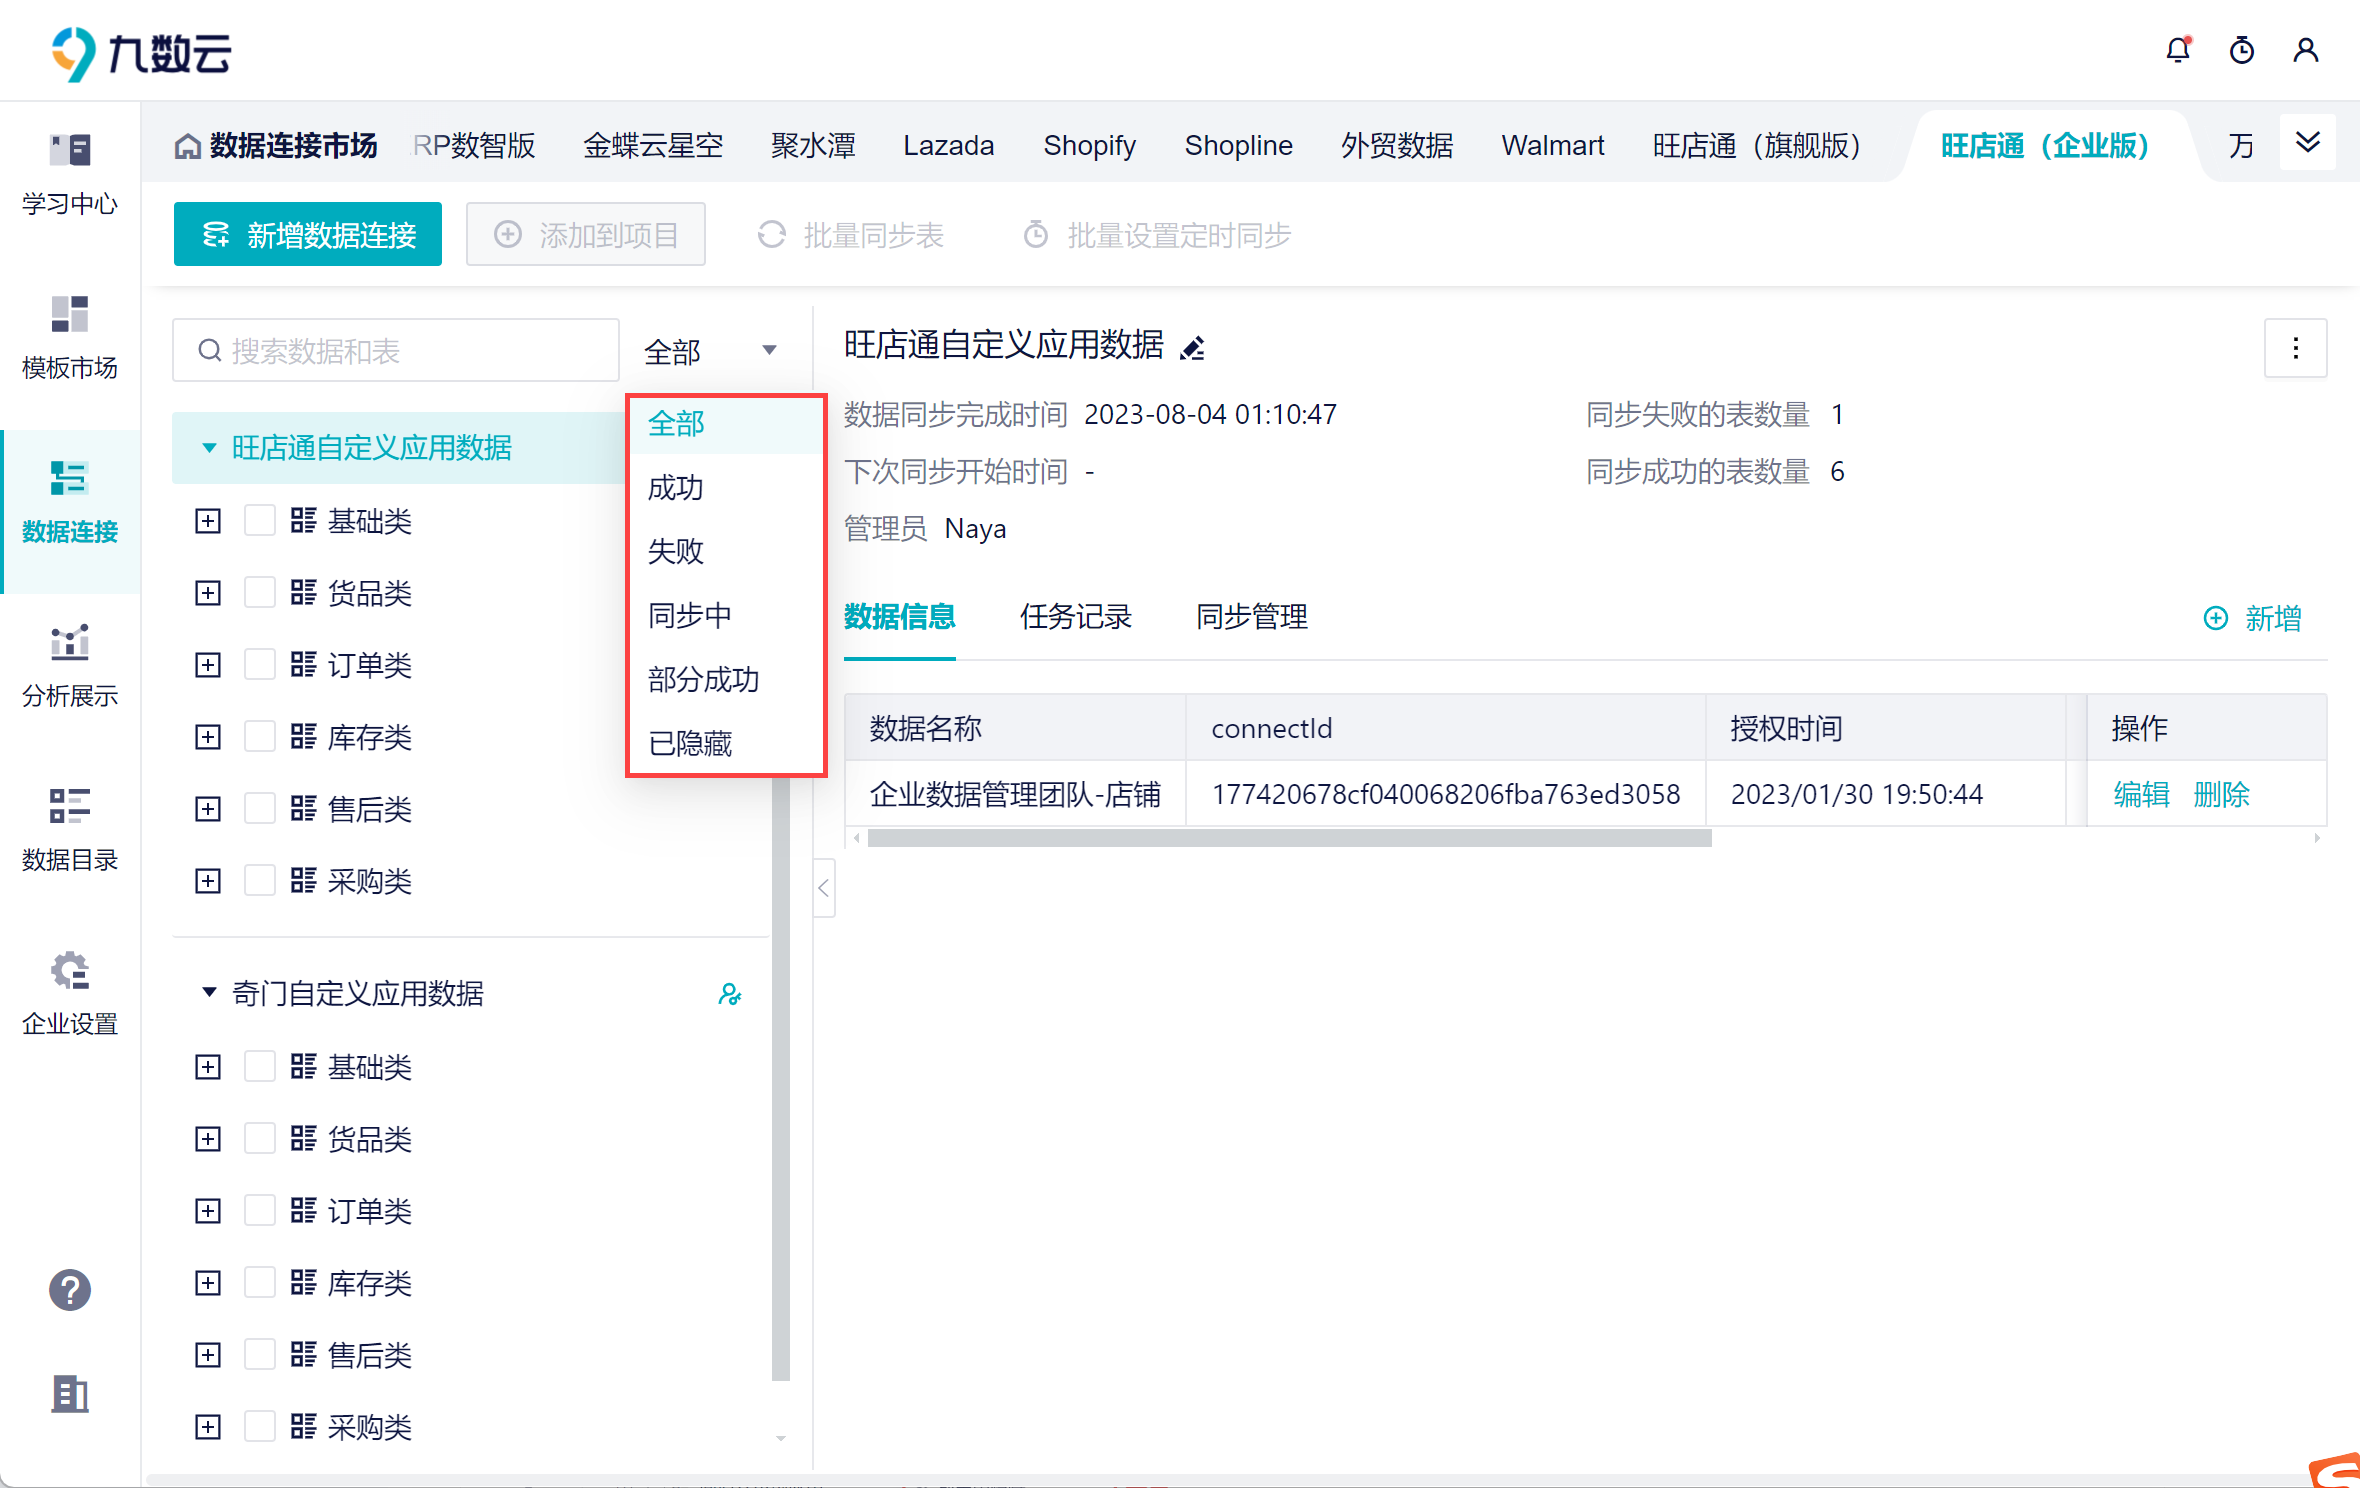Collapse the 奇门自定义应用数据 group
The image size is (2360, 1488).
[x=209, y=993]
